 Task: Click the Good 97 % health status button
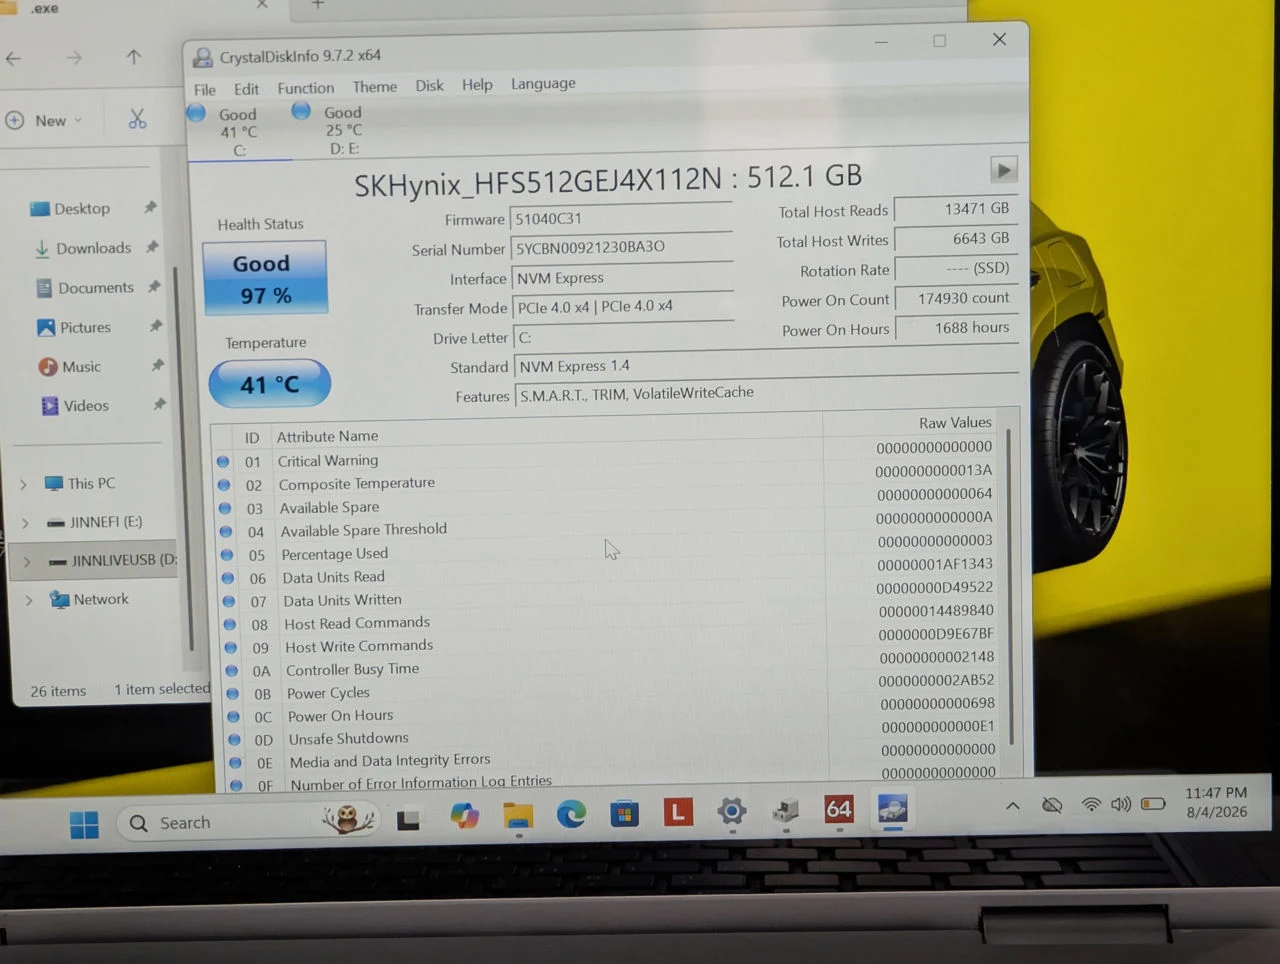click(264, 278)
